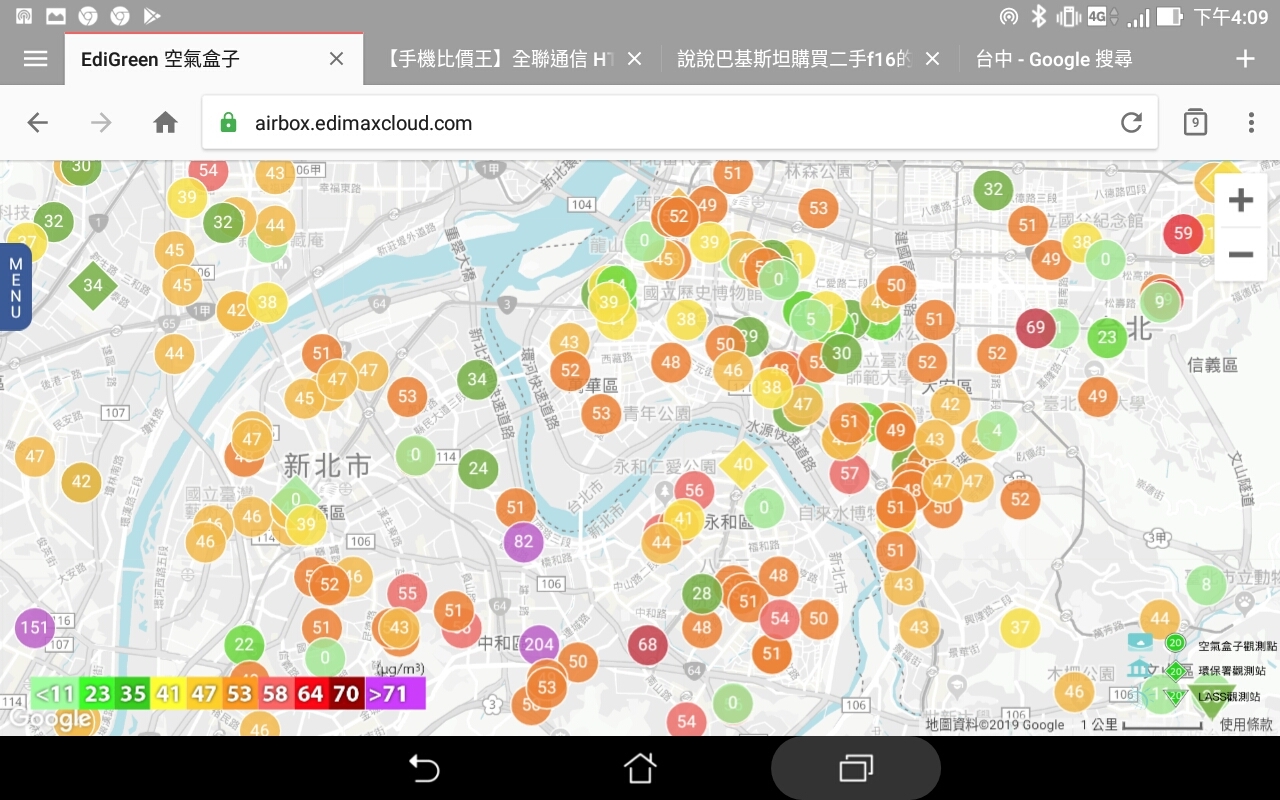Click the 環保署觀測站 legend label
This screenshot has height=800, width=1280.
coord(1232,671)
